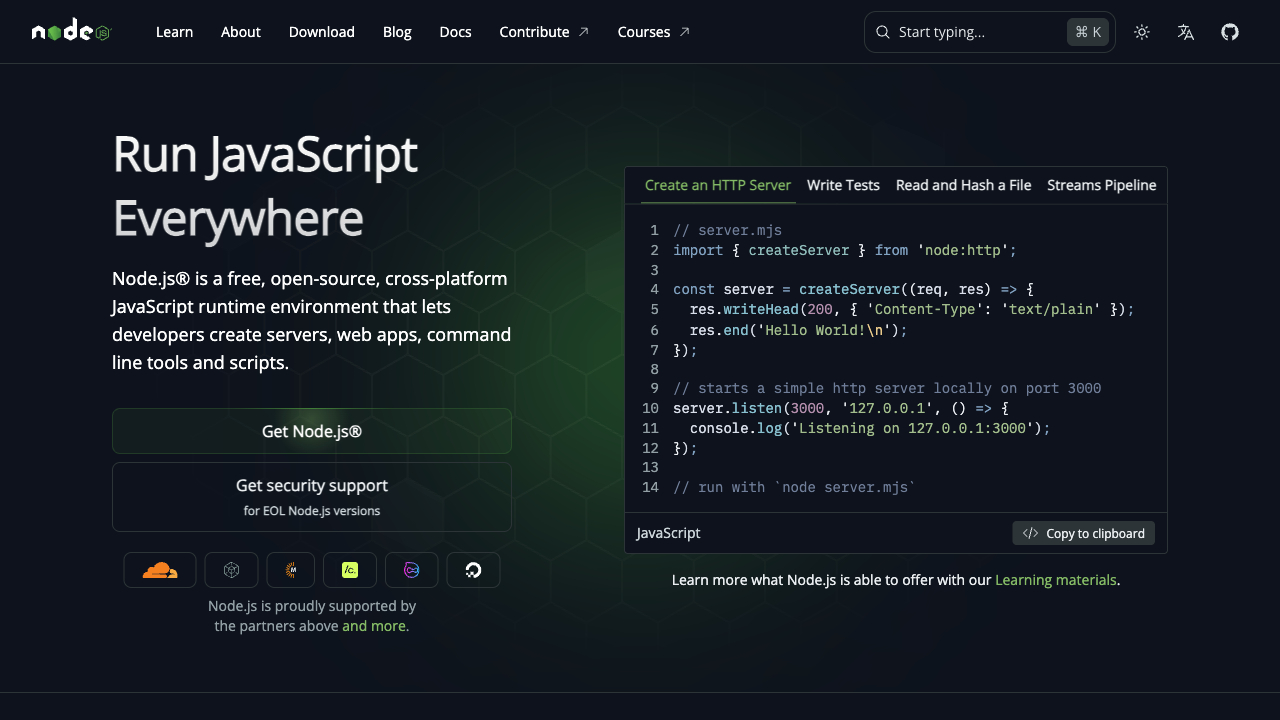Click the Node.js logo in header
The image size is (1280, 720).
(x=71, y=32)
